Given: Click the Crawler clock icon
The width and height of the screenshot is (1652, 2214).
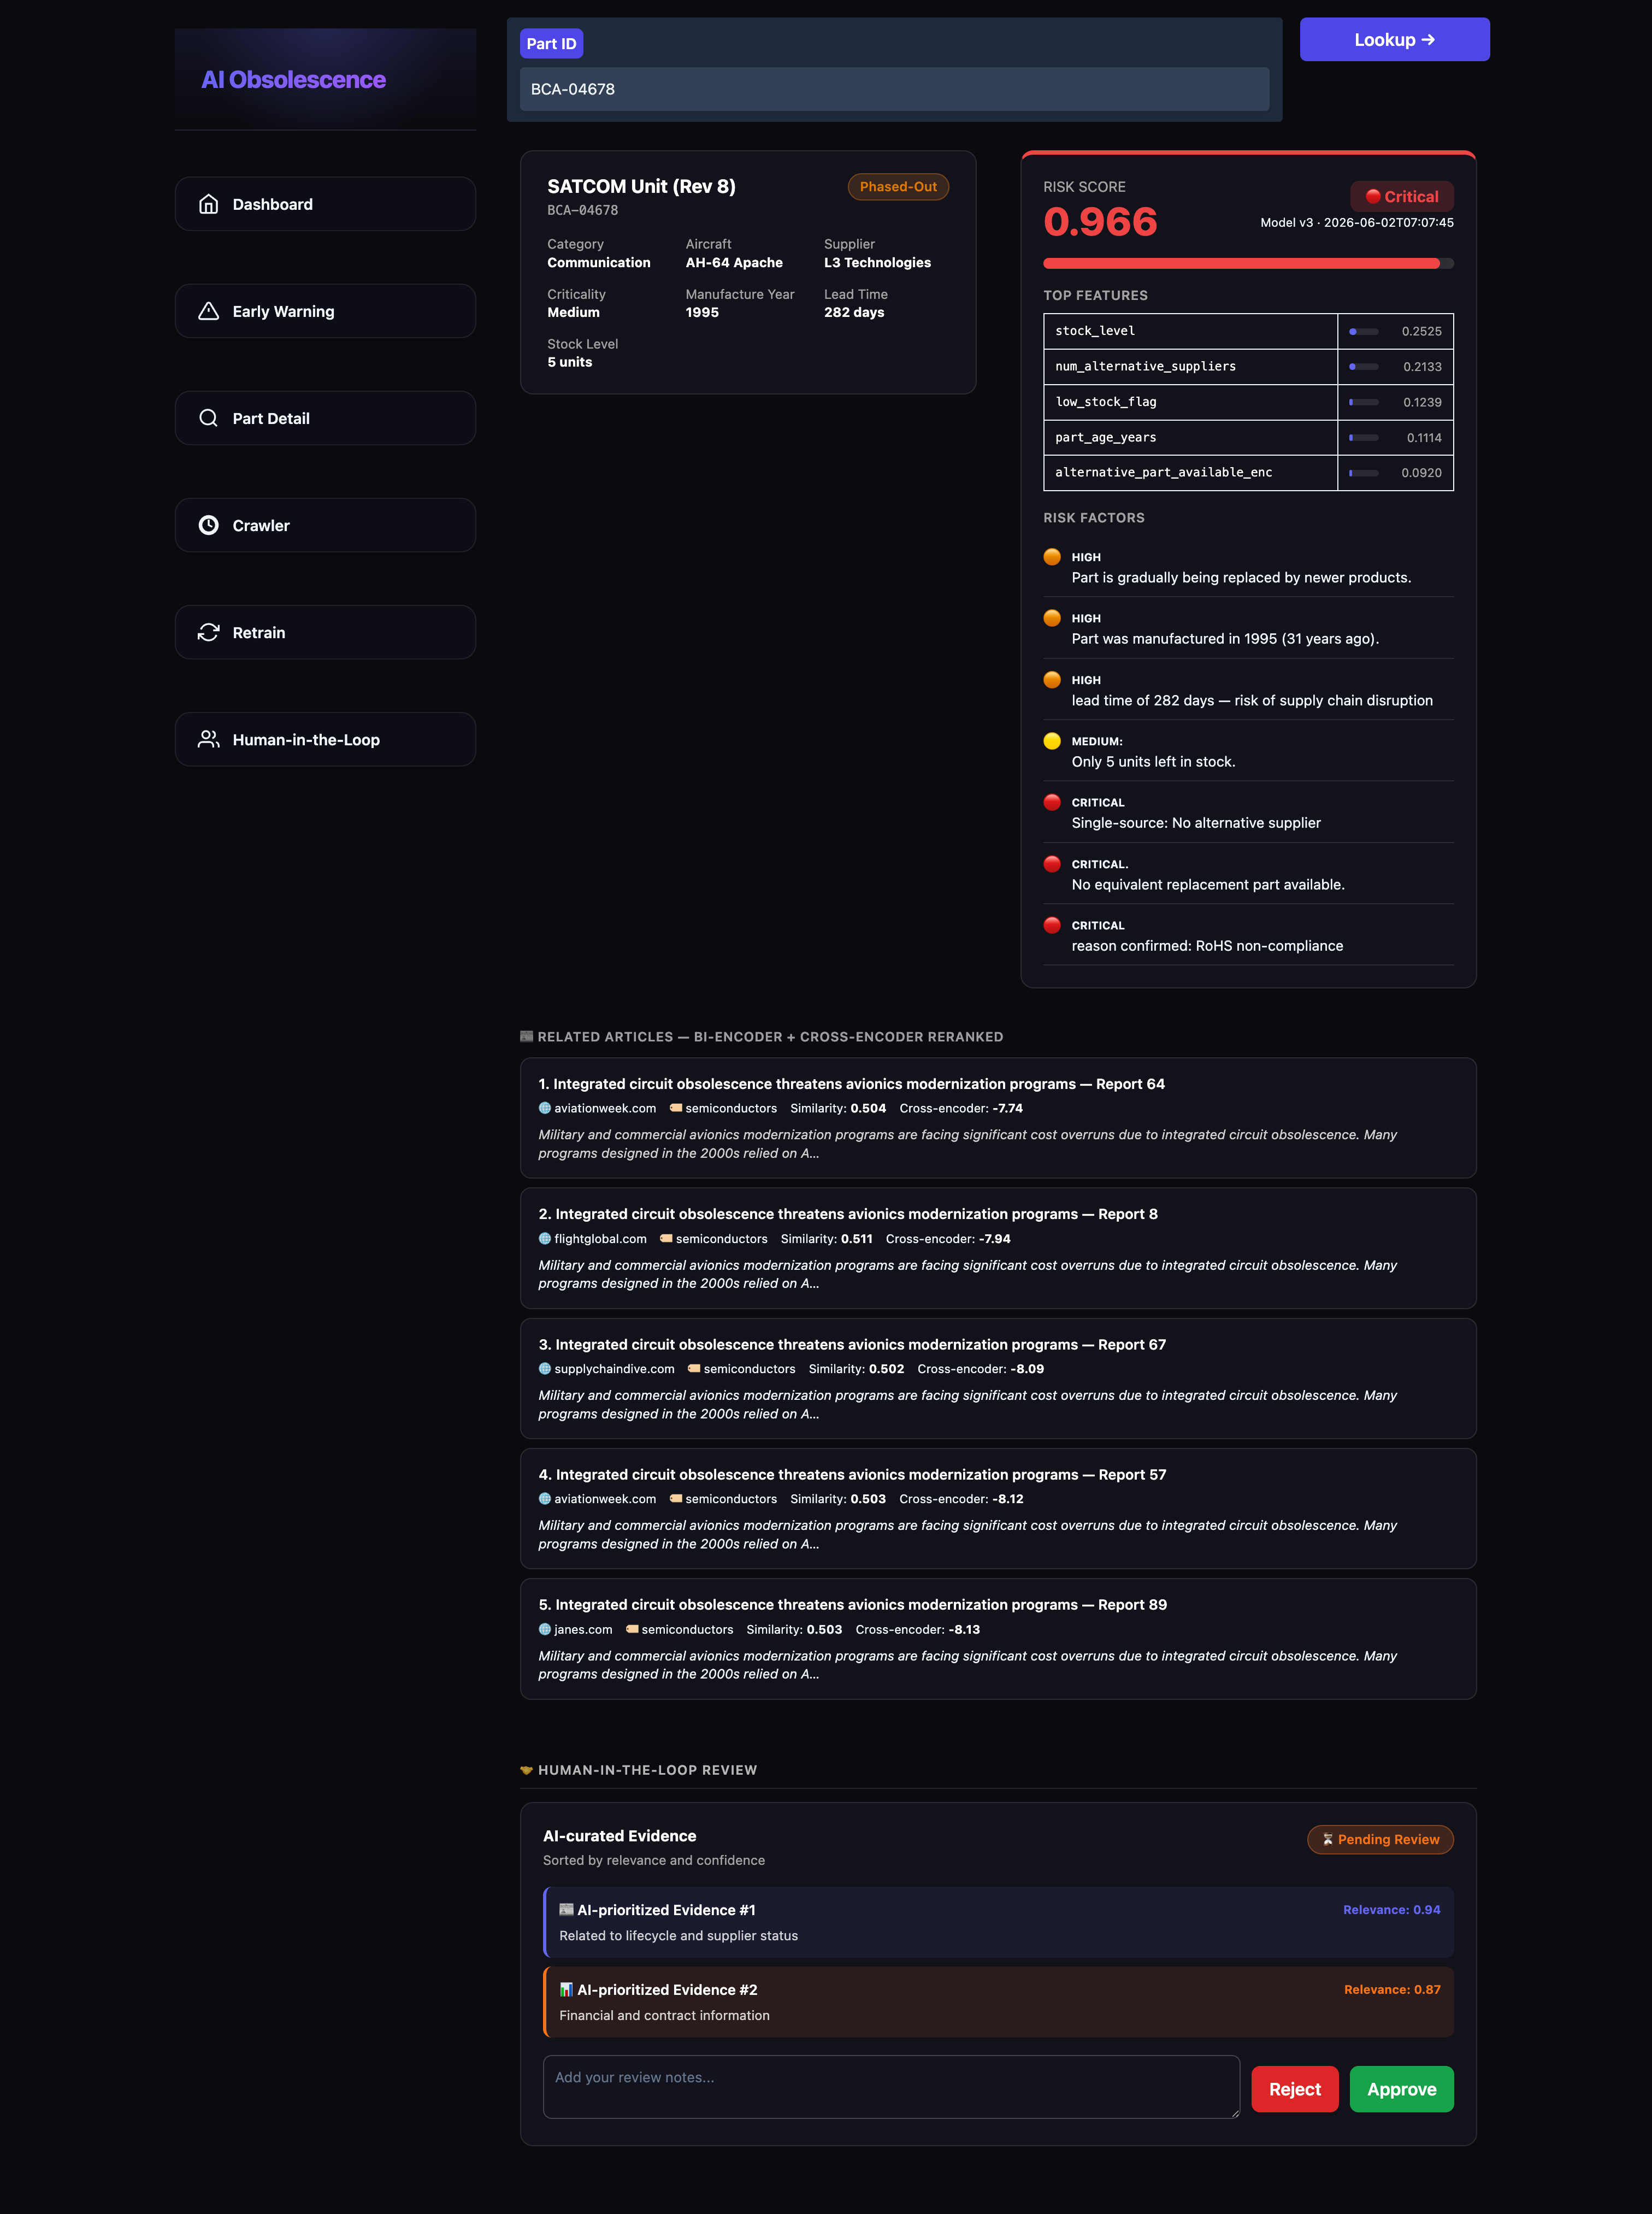Looking at the screenshot, I should point(208,525).
